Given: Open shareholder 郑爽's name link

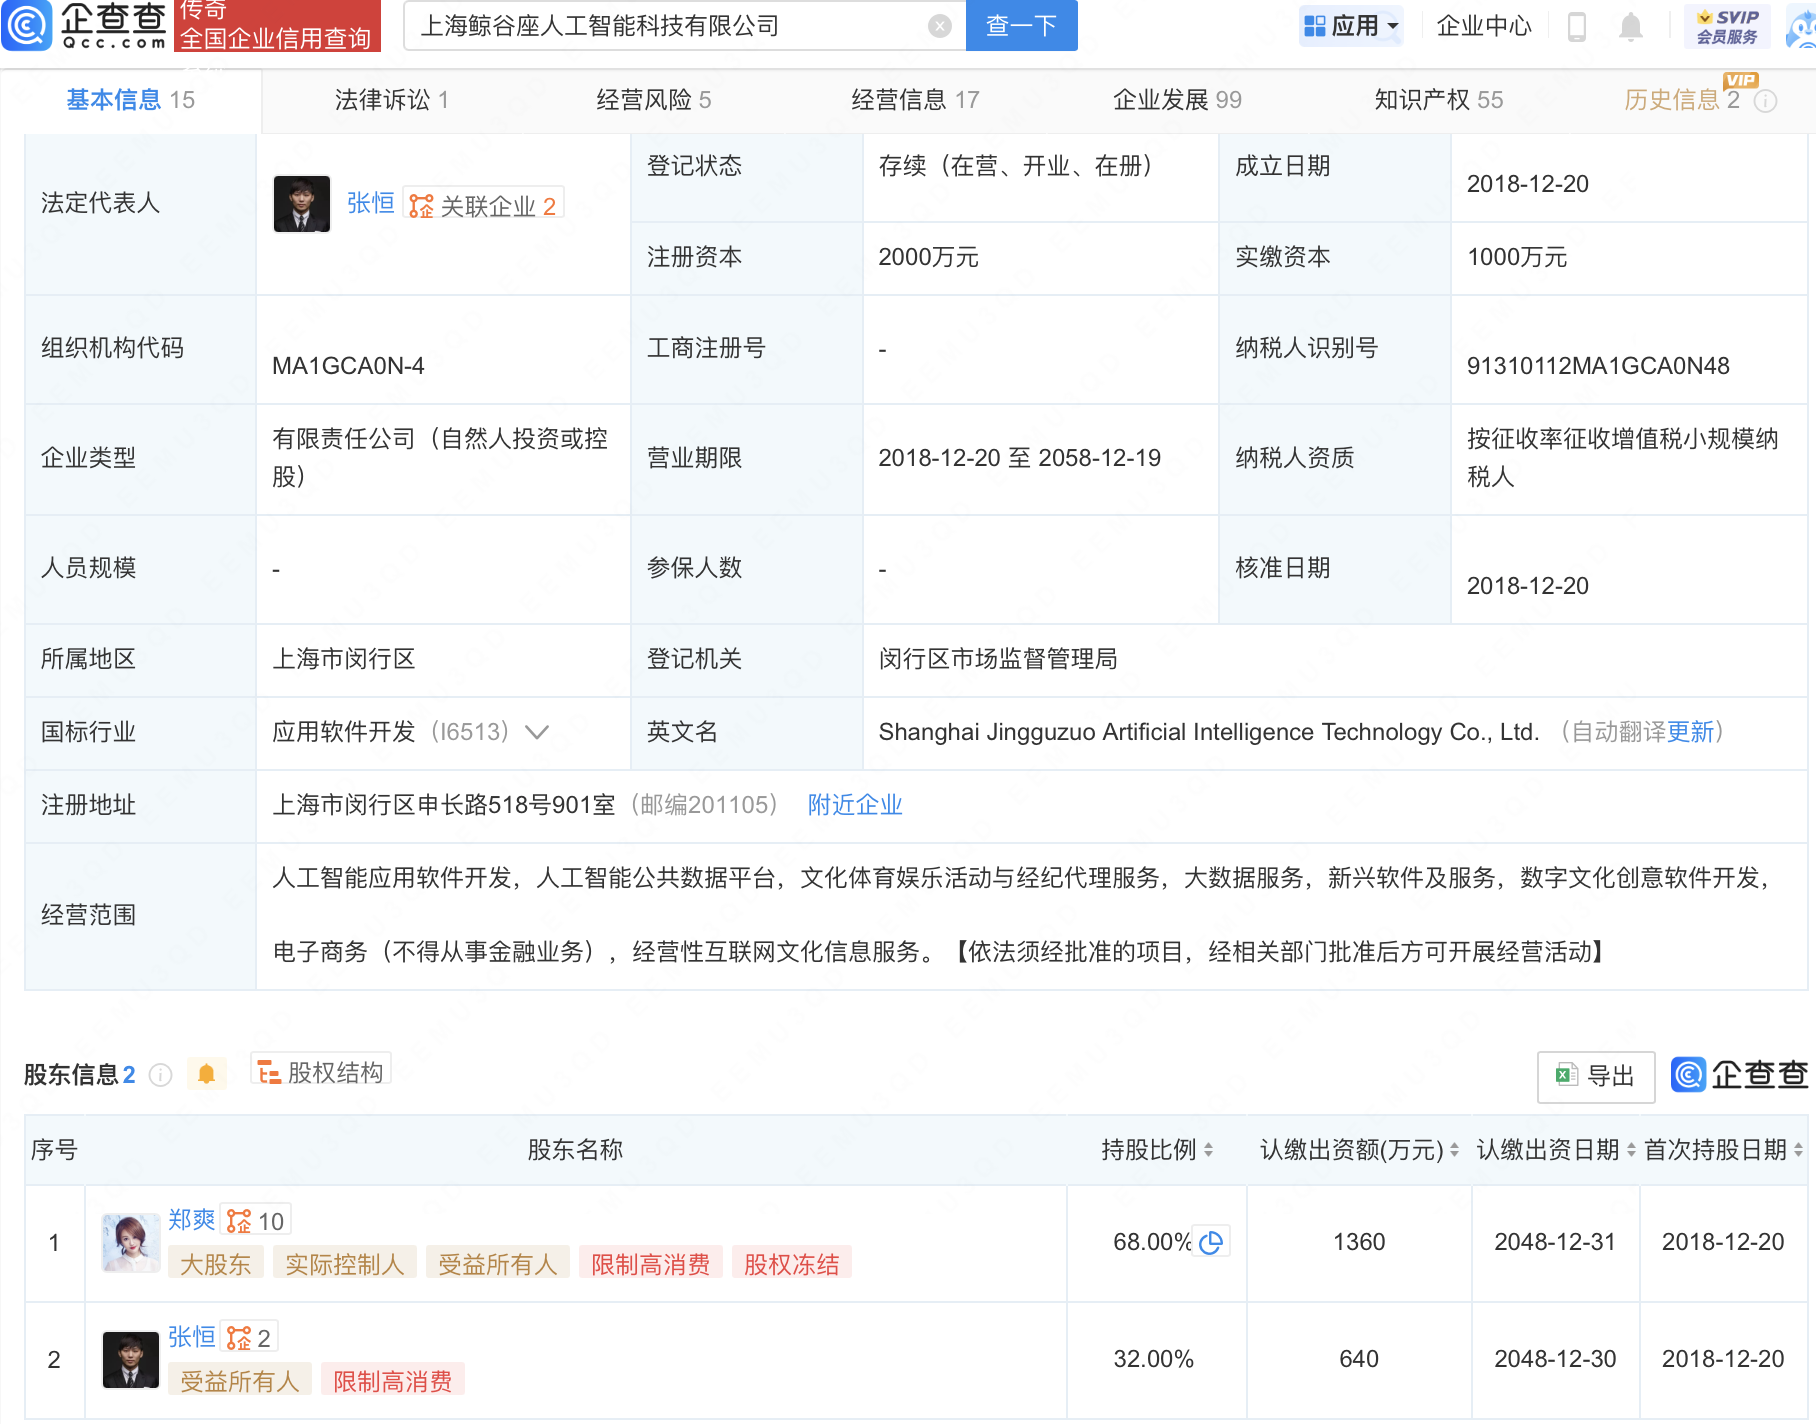Looking at the screenshot, I should (192, 1220).
